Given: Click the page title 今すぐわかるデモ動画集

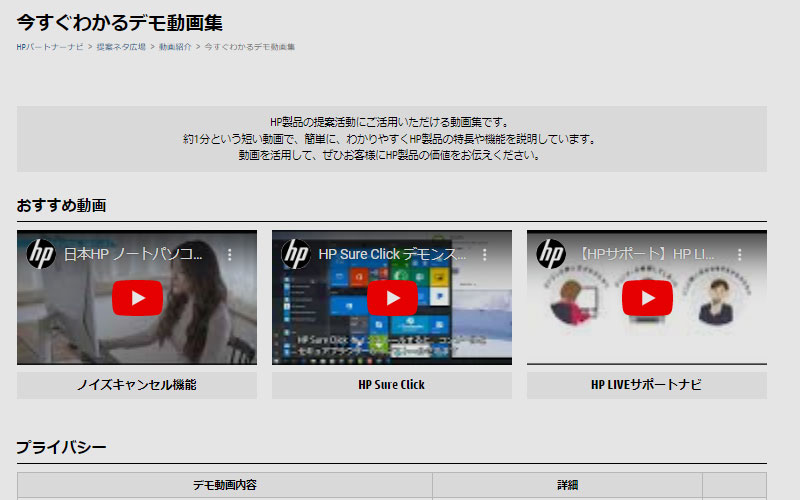Looking at the screenshot, I should pyautogui.click(x=120, y=22).
